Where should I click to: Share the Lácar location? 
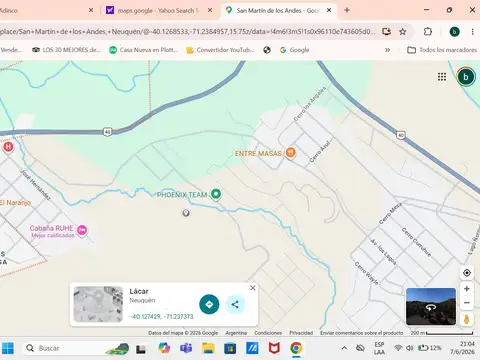(x=235, y=304)
